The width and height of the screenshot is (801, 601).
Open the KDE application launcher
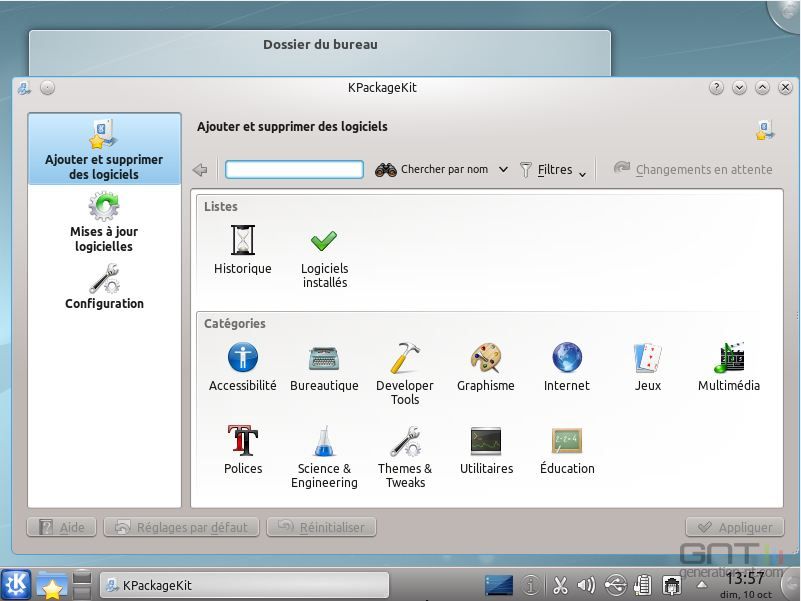tap(16, 584)
